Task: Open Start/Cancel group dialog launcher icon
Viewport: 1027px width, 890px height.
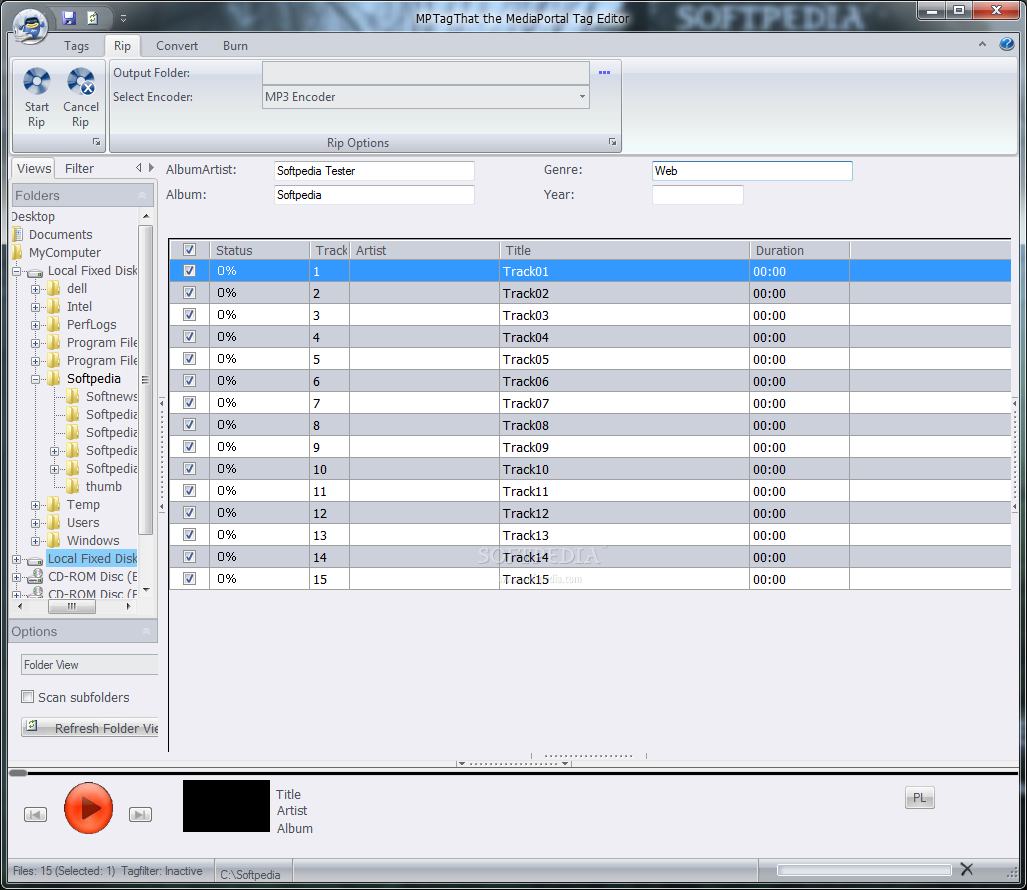Action: [x=96, y=142]
